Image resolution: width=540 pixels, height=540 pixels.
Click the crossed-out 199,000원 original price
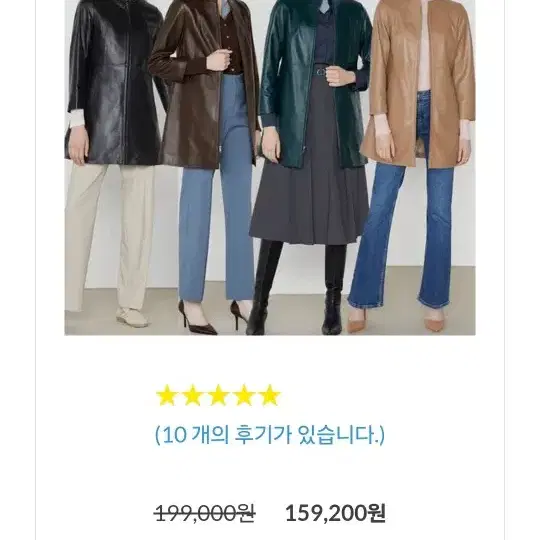pos(205,513)
